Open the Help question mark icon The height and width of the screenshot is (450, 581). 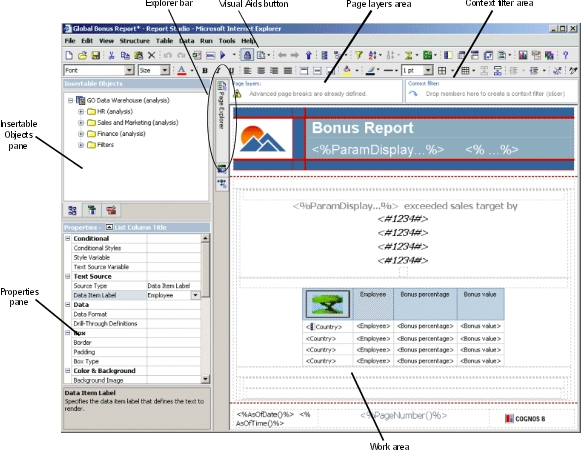point(565,56)
